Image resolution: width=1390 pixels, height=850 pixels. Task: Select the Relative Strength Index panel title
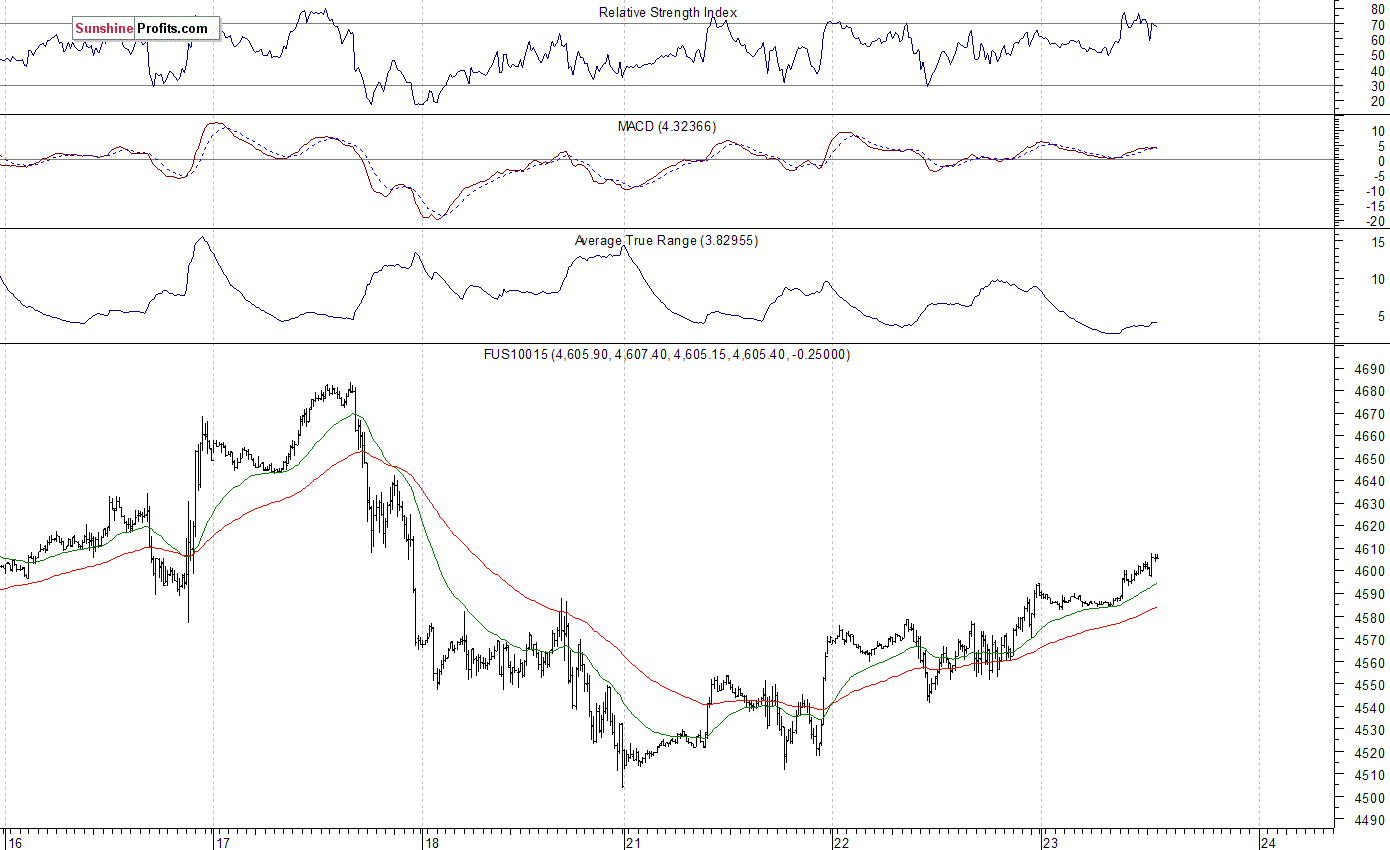click(x=668, y=12)
